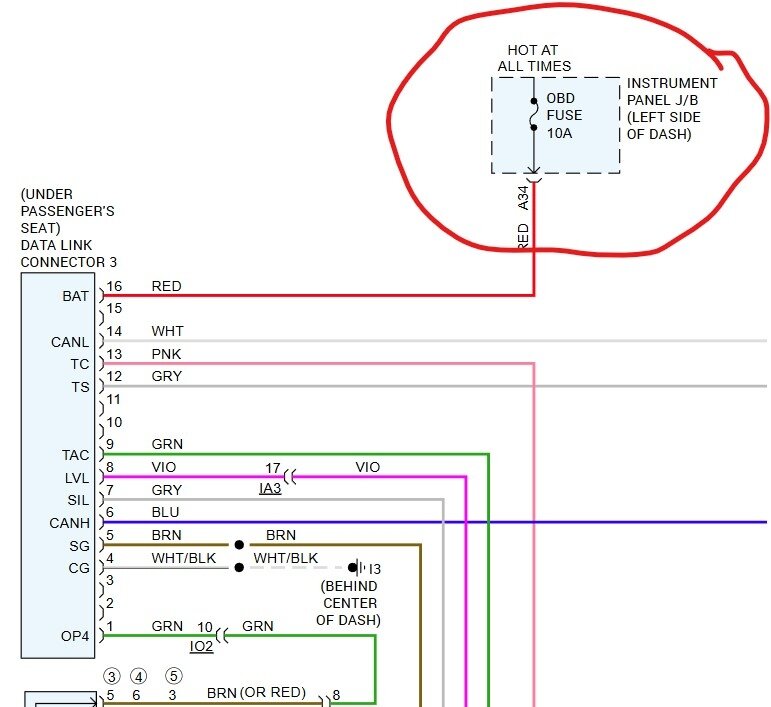The image size is (771, 707).
Task: Click the BLU wire label at pin 6
Action: point(165,512)
